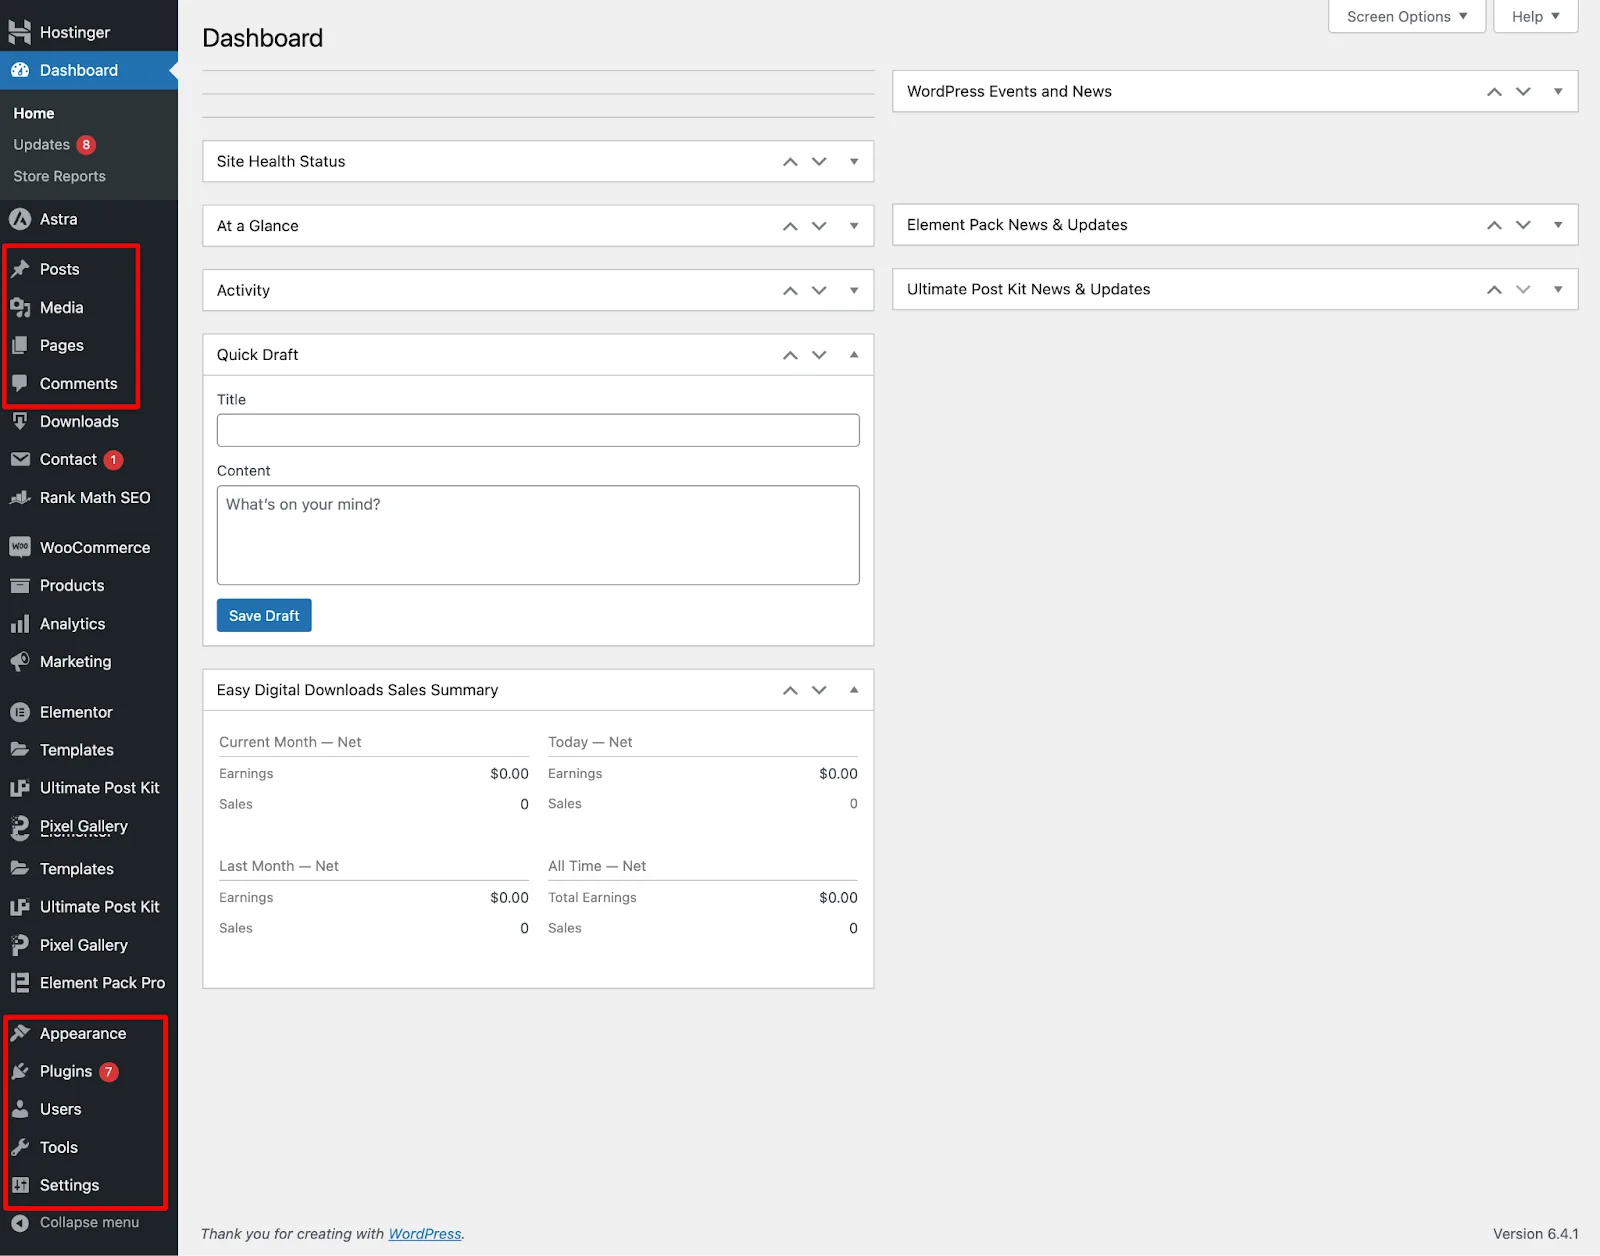
Task: Click the Pages icon in sidebar
Action: 20,345
